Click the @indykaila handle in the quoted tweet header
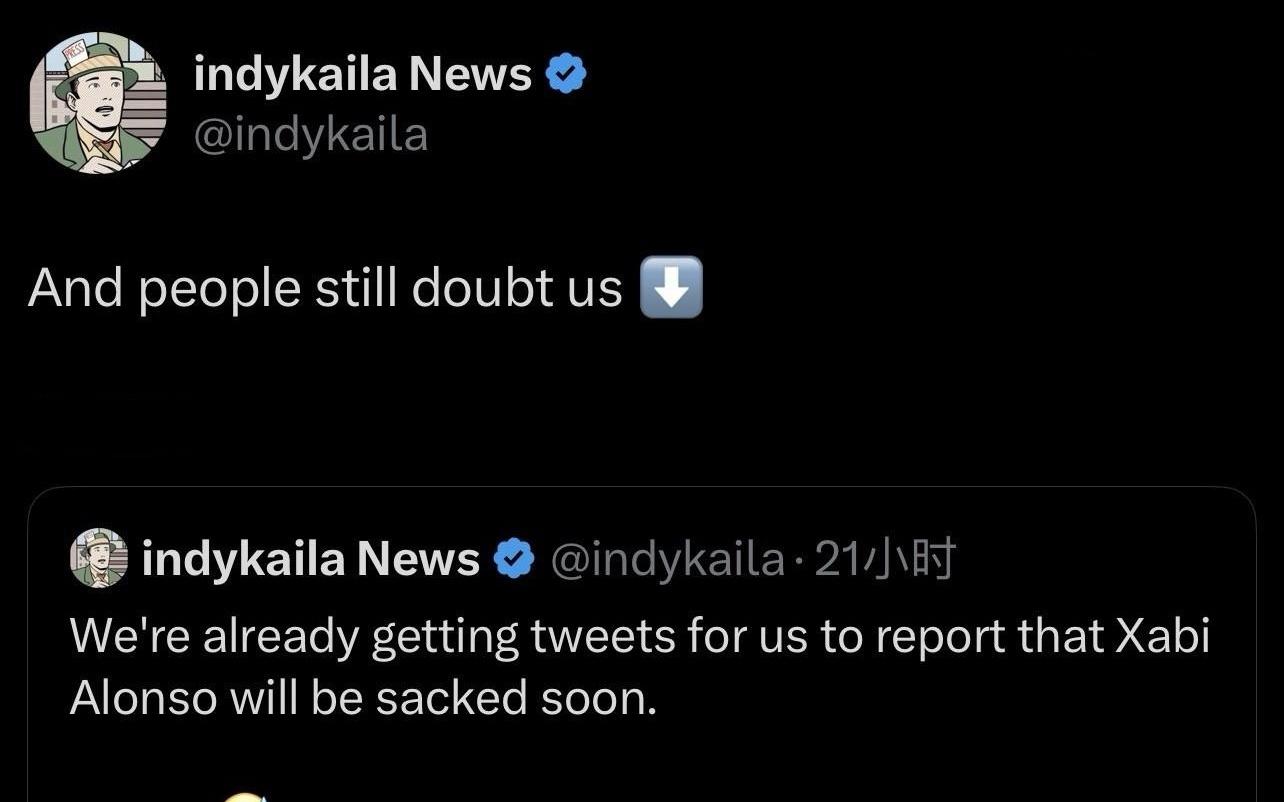This screenshot has height=802, width=1284. click(667, 559)
